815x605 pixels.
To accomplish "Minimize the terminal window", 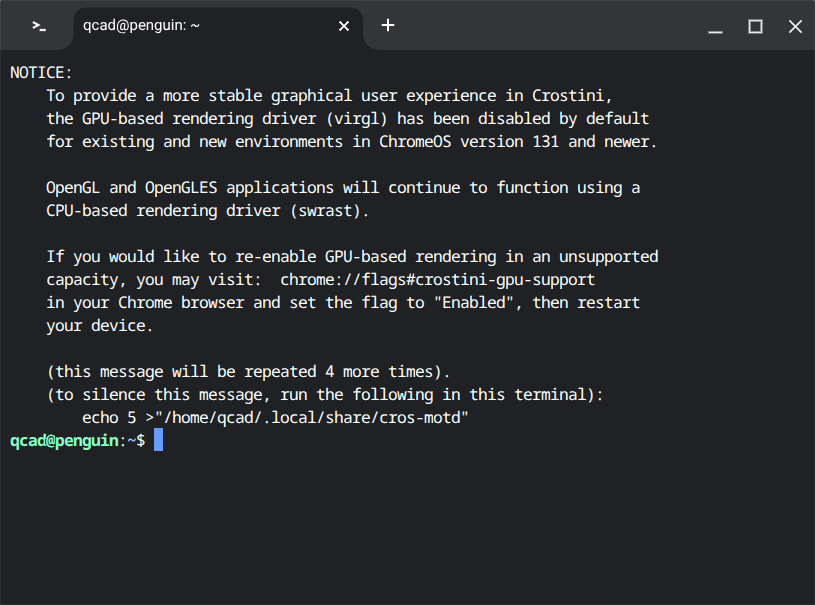I will 715,27.
